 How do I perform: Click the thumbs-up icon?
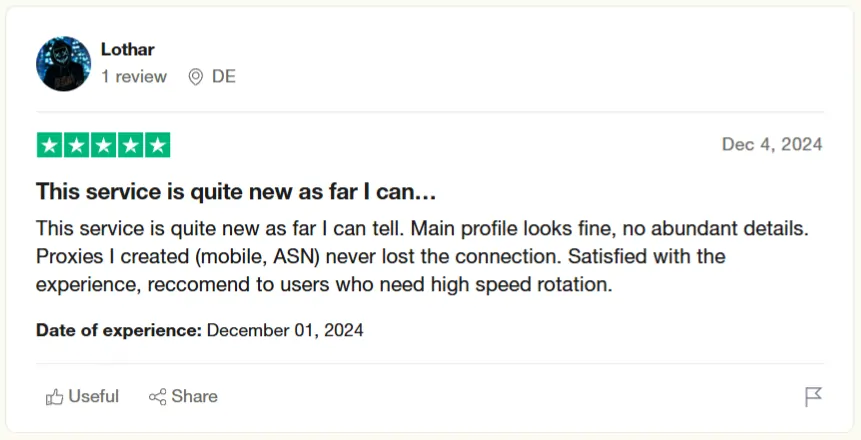[55, 397]
